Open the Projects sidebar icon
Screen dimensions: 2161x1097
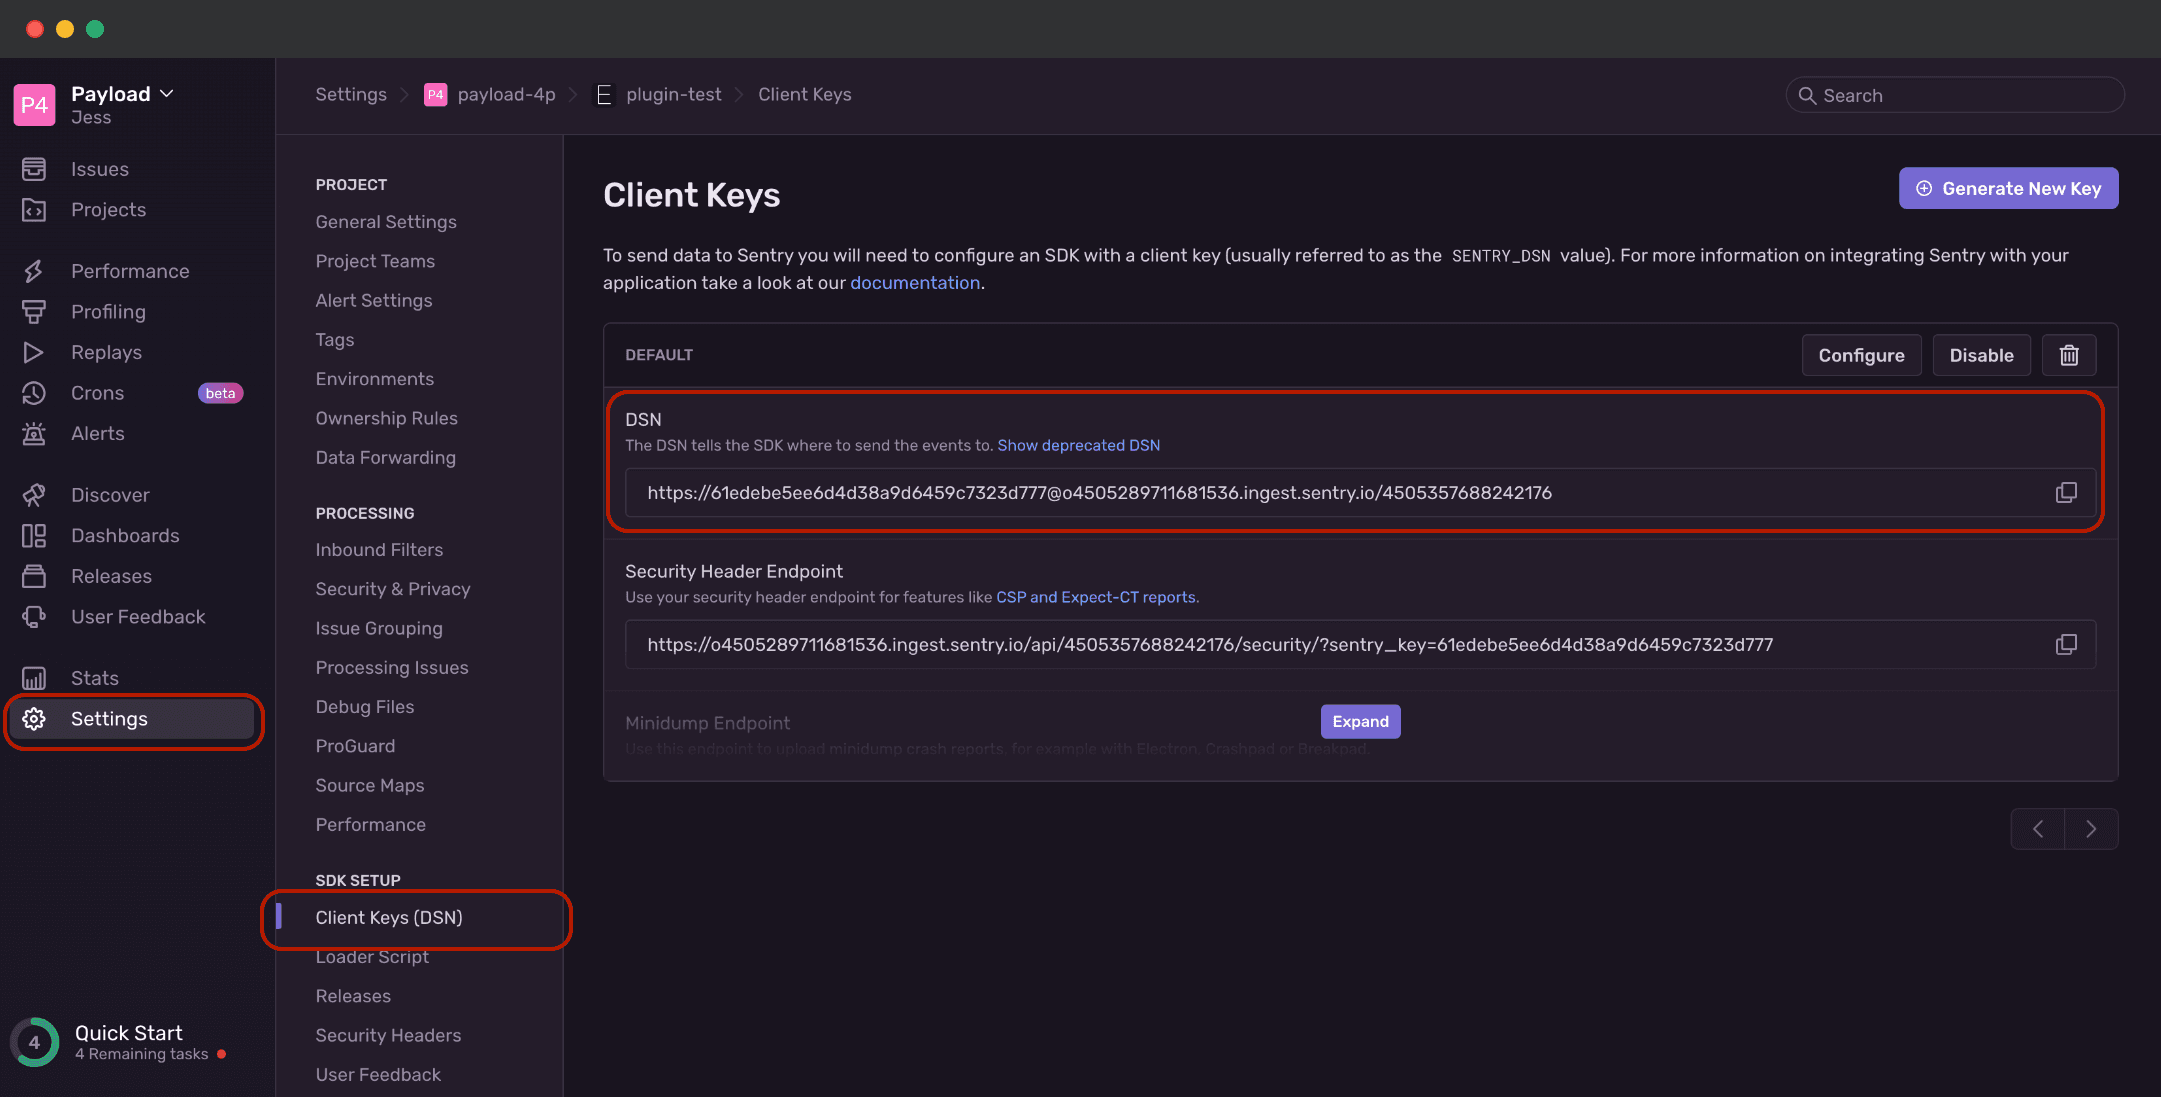click(x=34, y=210)
